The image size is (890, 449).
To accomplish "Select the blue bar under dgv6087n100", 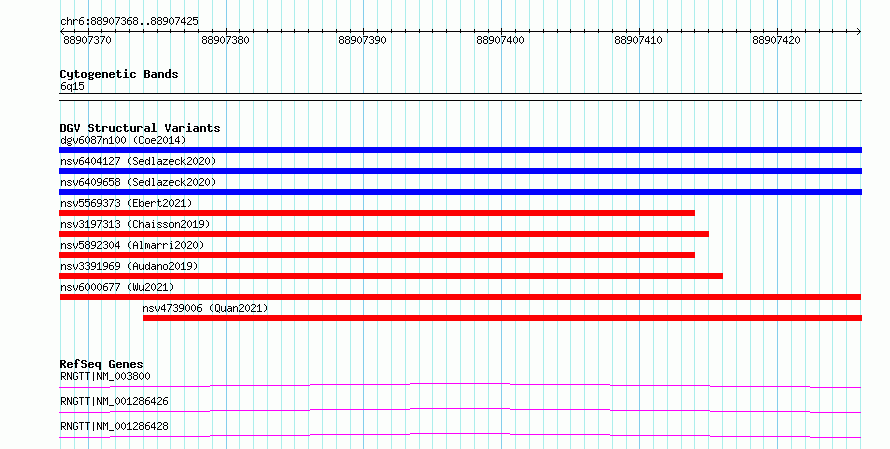I will [x=460, y=150].
